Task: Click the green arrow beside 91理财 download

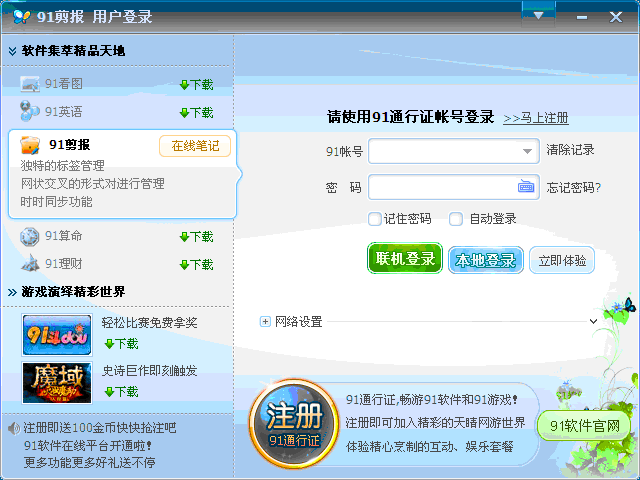Action: pyautogui.click(x=184, y=265)
